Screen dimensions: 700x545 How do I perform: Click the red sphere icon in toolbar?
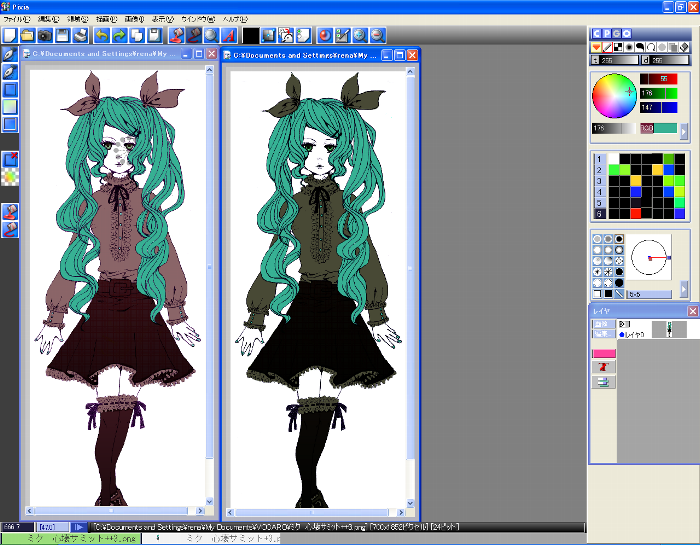click(x=325, y=35)
